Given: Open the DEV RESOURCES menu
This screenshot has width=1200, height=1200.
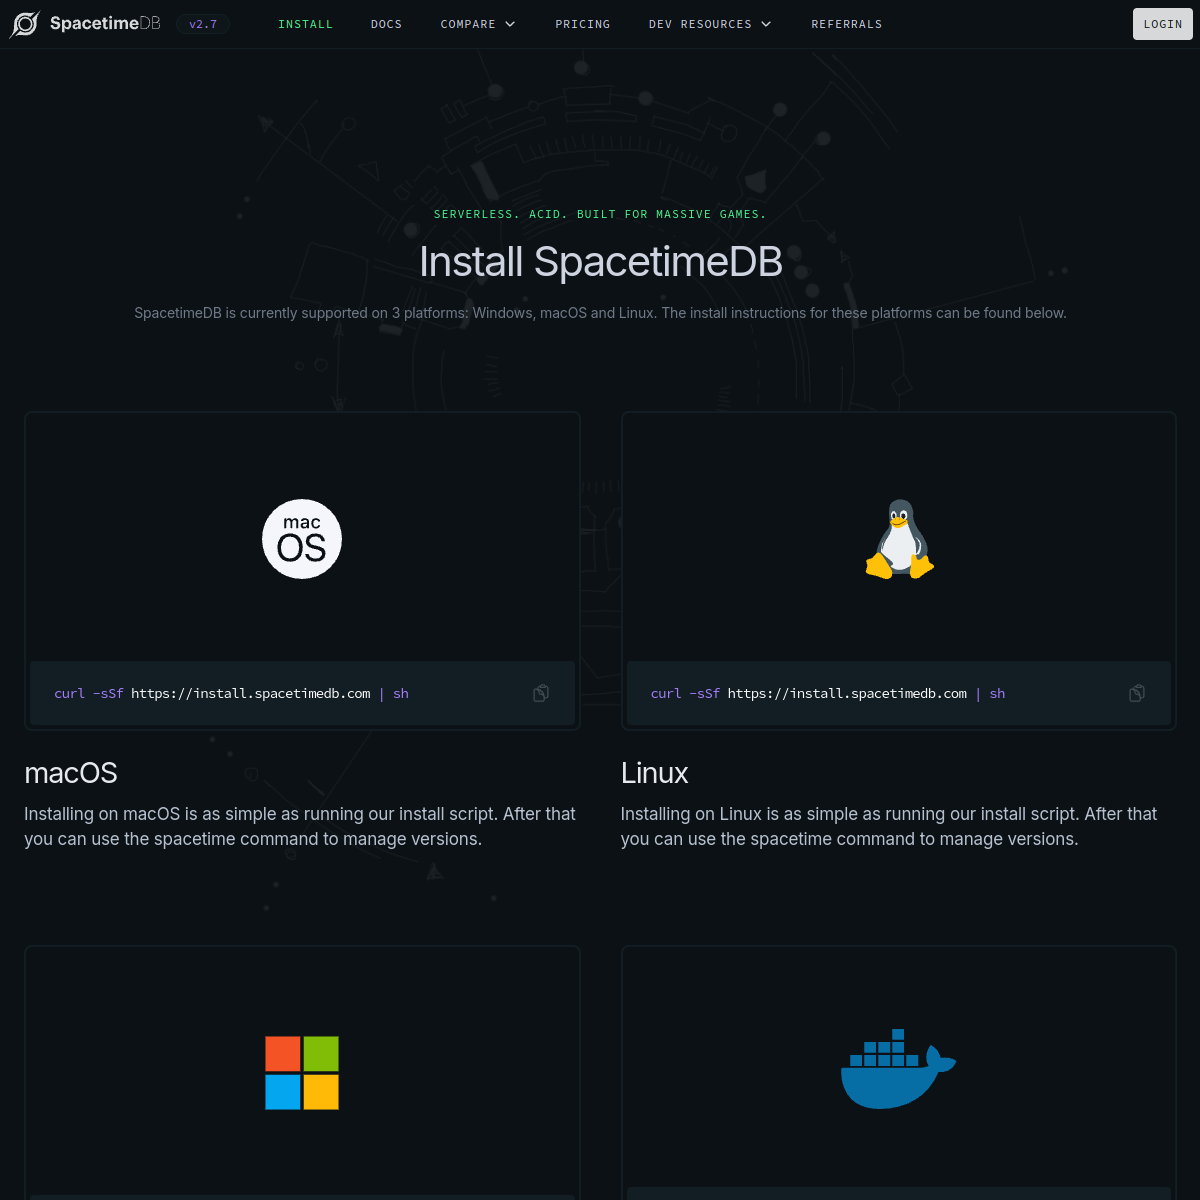Looking at the screenshot, I should 700,24.
